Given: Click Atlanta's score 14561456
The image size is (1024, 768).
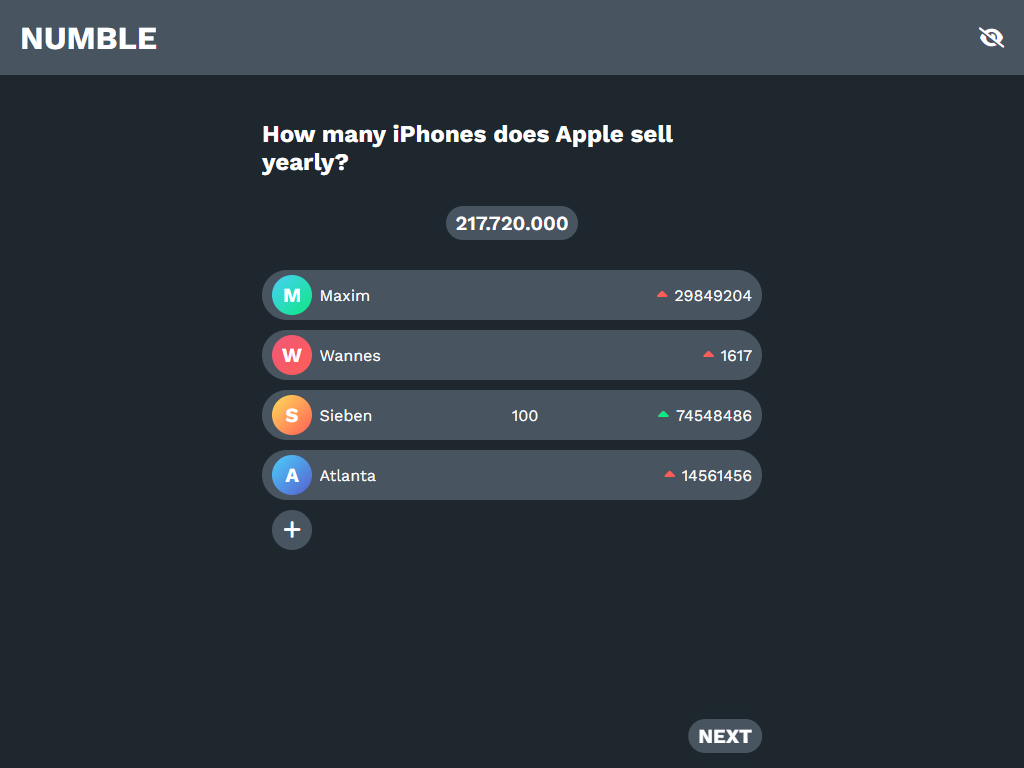Looking at the screenshot, I should pyautogui.click(x=717, y=476).
